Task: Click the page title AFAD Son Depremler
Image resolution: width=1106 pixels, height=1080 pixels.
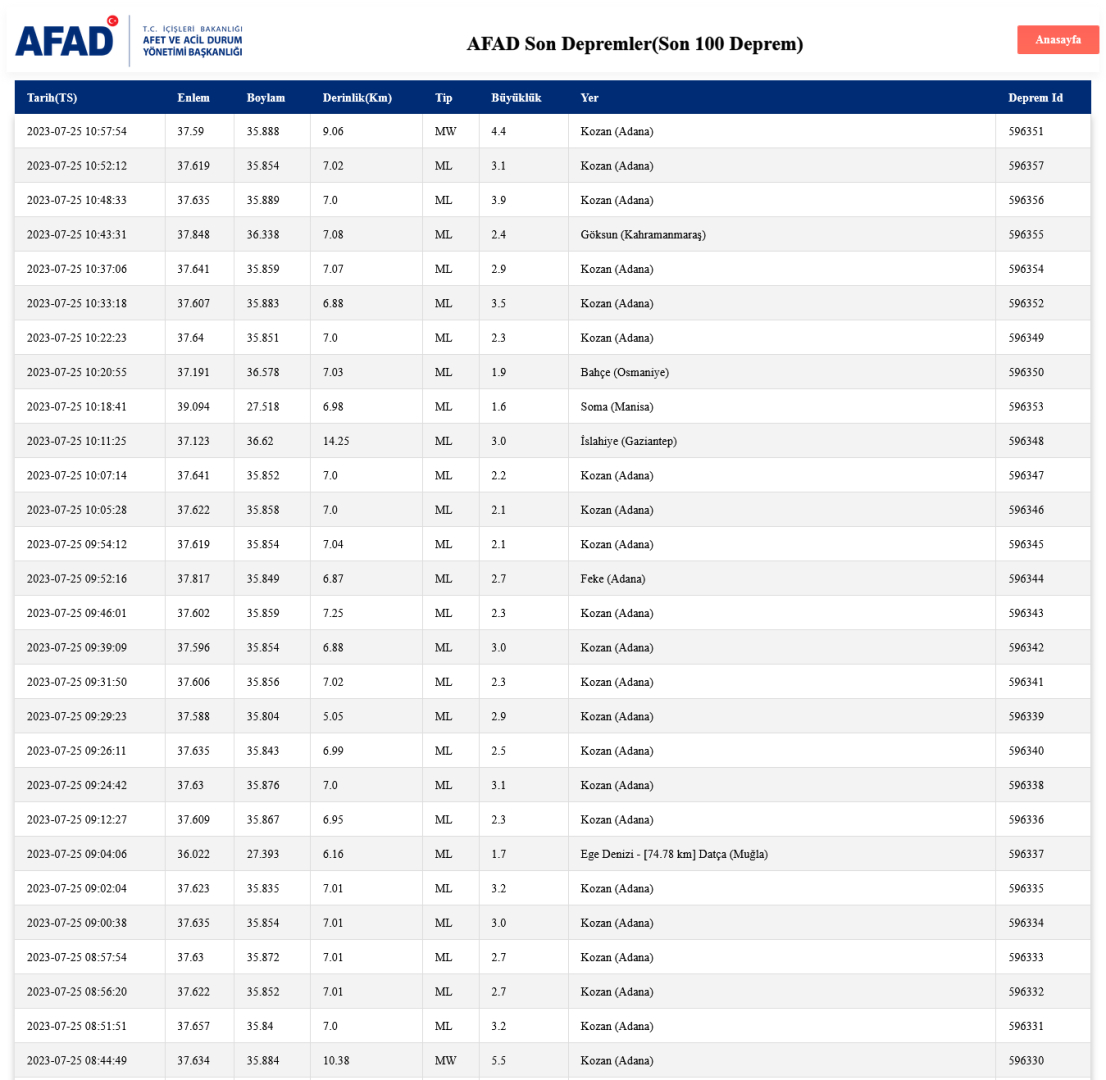Action: (634, 44)
